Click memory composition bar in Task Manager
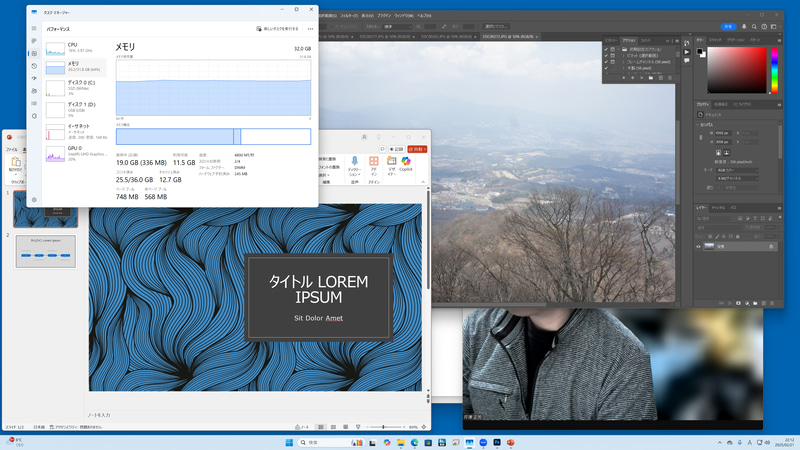This screenshot has width=800, height=450. coord(213,136)
